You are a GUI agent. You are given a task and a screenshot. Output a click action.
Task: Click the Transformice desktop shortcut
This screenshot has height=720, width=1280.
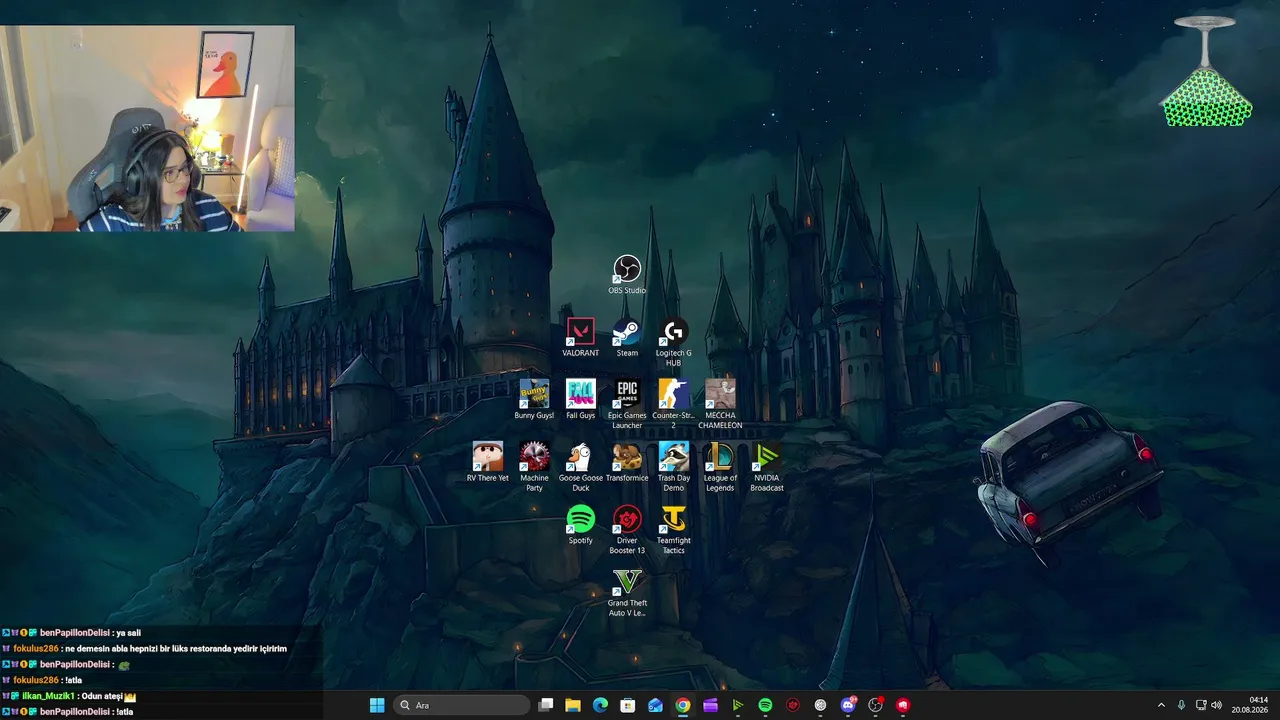(627, 462)
